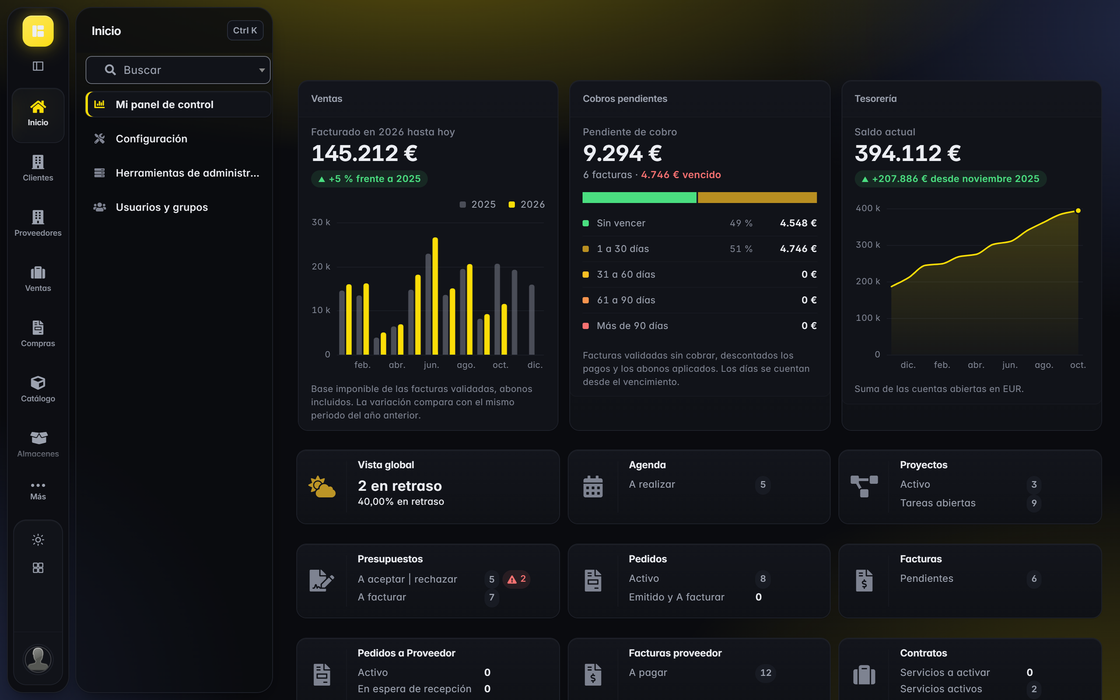Open the Almacenes module

[x=38, y=444]
